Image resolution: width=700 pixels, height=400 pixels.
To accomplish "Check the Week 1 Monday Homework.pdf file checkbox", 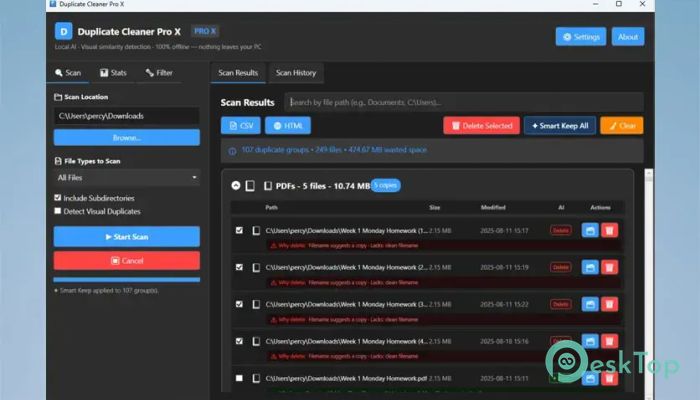I will click(x=239, y=378).
